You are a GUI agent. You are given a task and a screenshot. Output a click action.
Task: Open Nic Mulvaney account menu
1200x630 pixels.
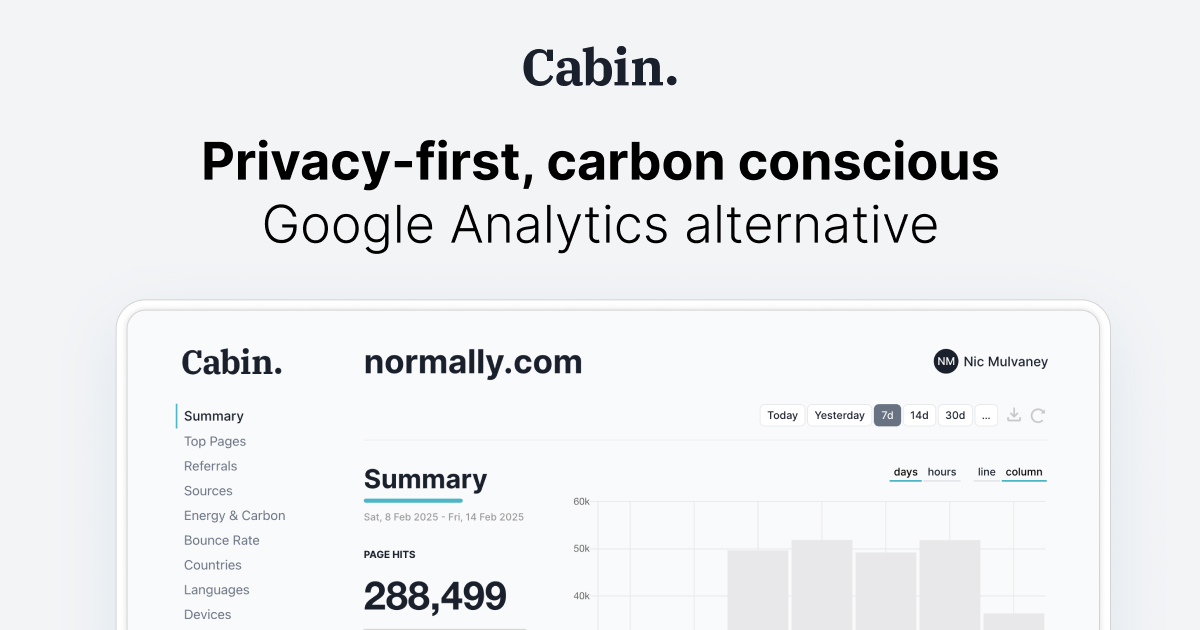pyautogui.click(x=1006, y=362)
